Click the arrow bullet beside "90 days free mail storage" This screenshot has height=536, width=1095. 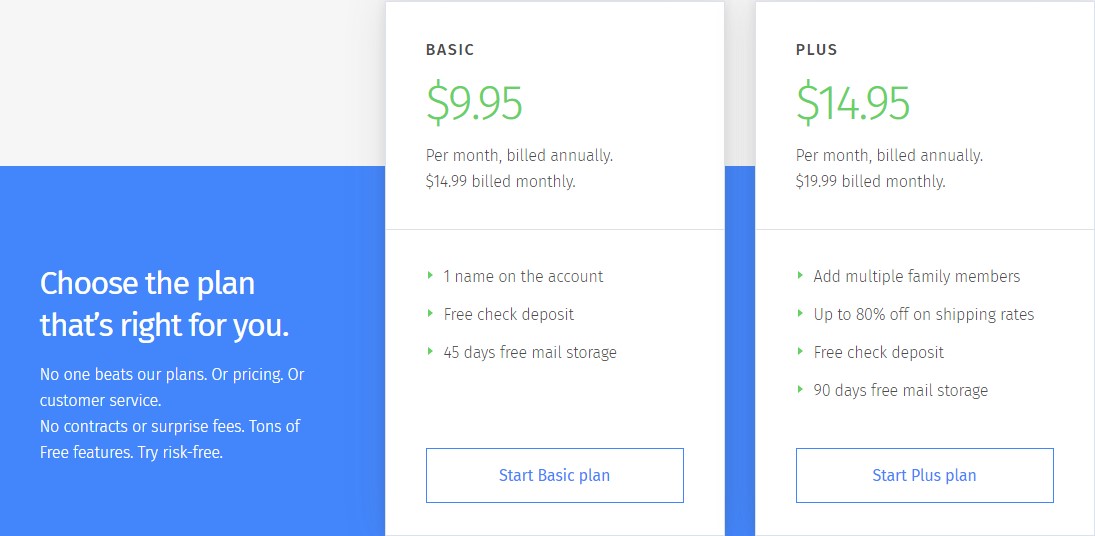(x=800, y=389)
